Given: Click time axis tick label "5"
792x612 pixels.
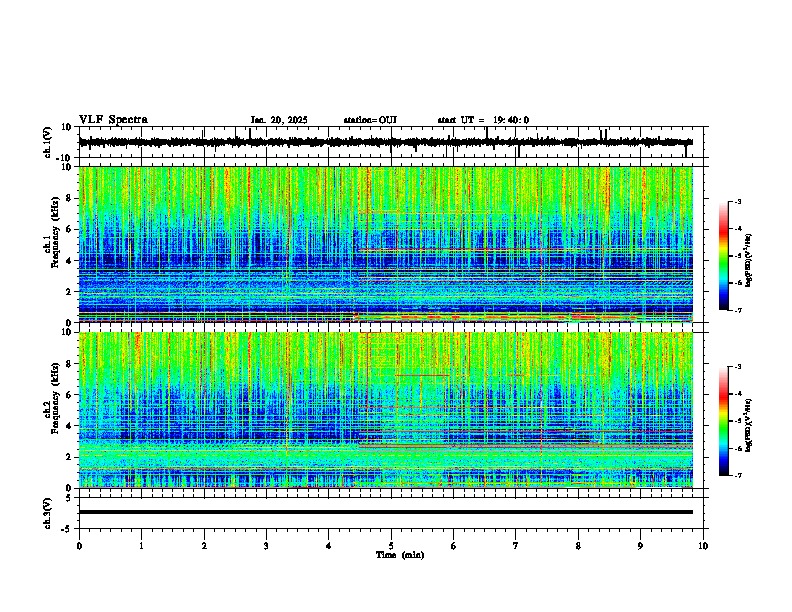Looking at the screenshot, I should pyautogui.click(x=391, y=546).
